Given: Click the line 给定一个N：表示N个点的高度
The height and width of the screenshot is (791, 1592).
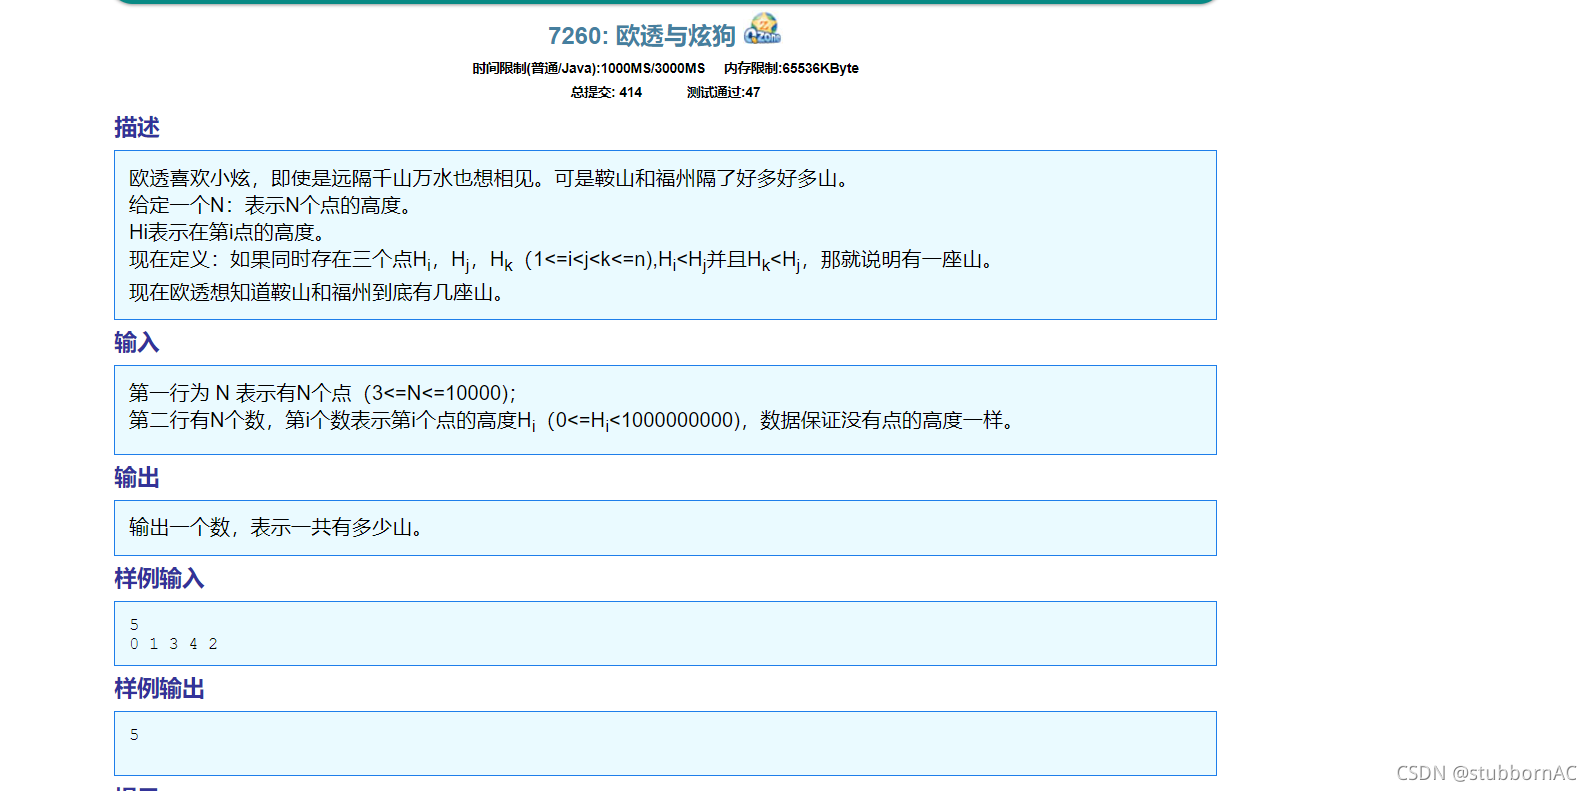Looking at the screenshot, I should point(273,205).
